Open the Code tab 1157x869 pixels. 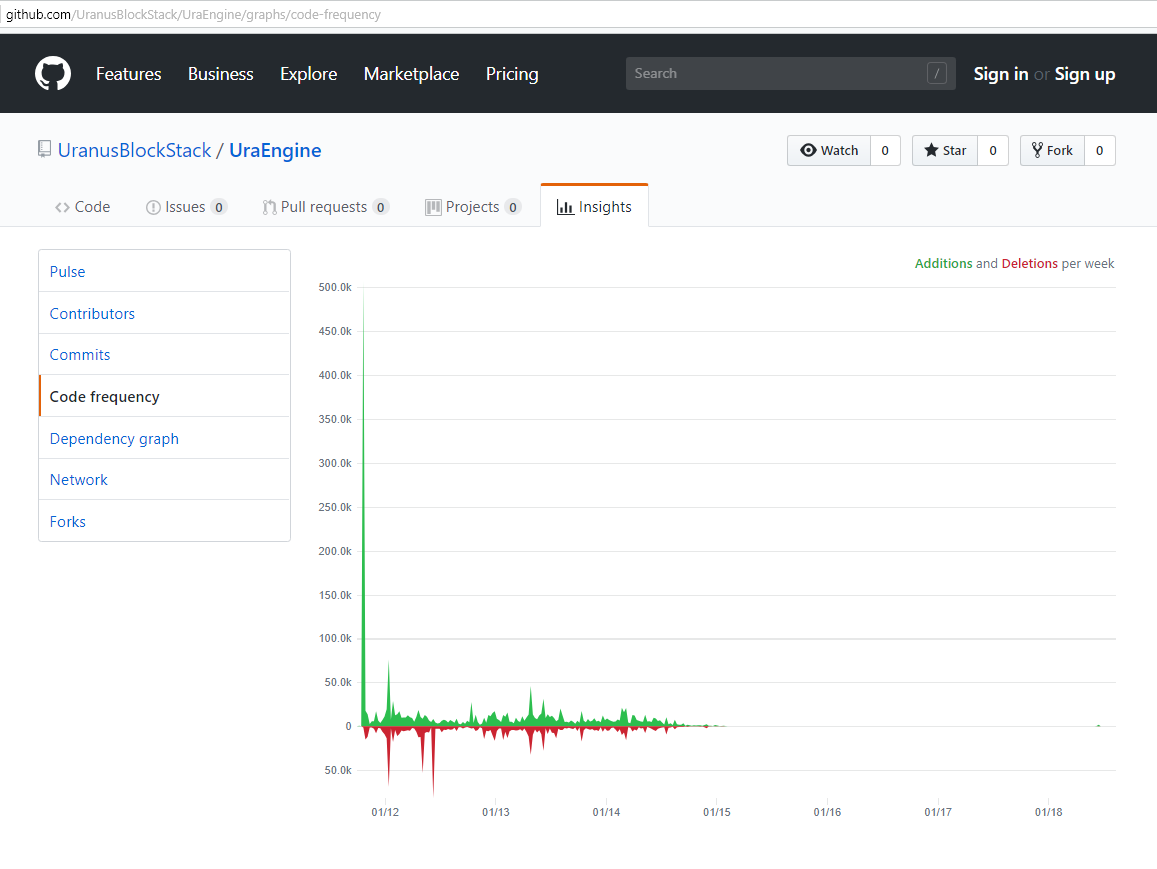pos(83,207)
